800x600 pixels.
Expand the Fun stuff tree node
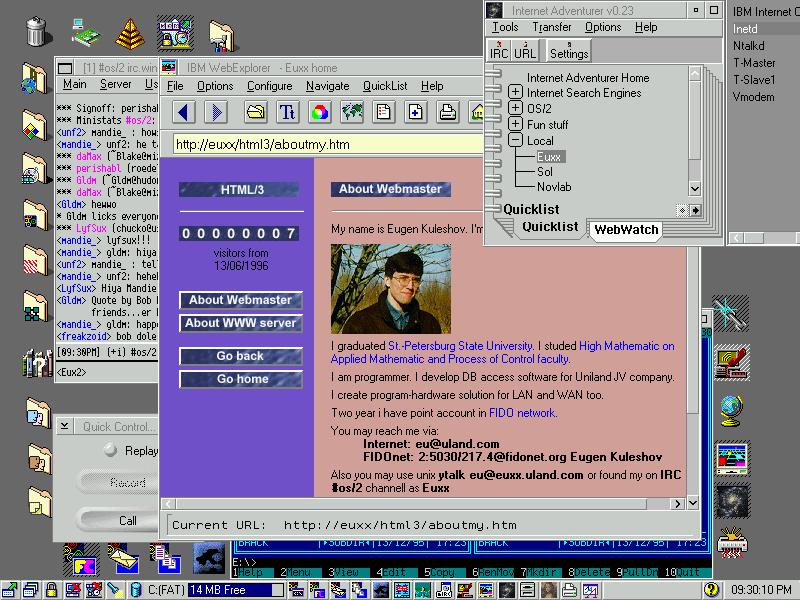pyautogui.click(x=515, y=124)
